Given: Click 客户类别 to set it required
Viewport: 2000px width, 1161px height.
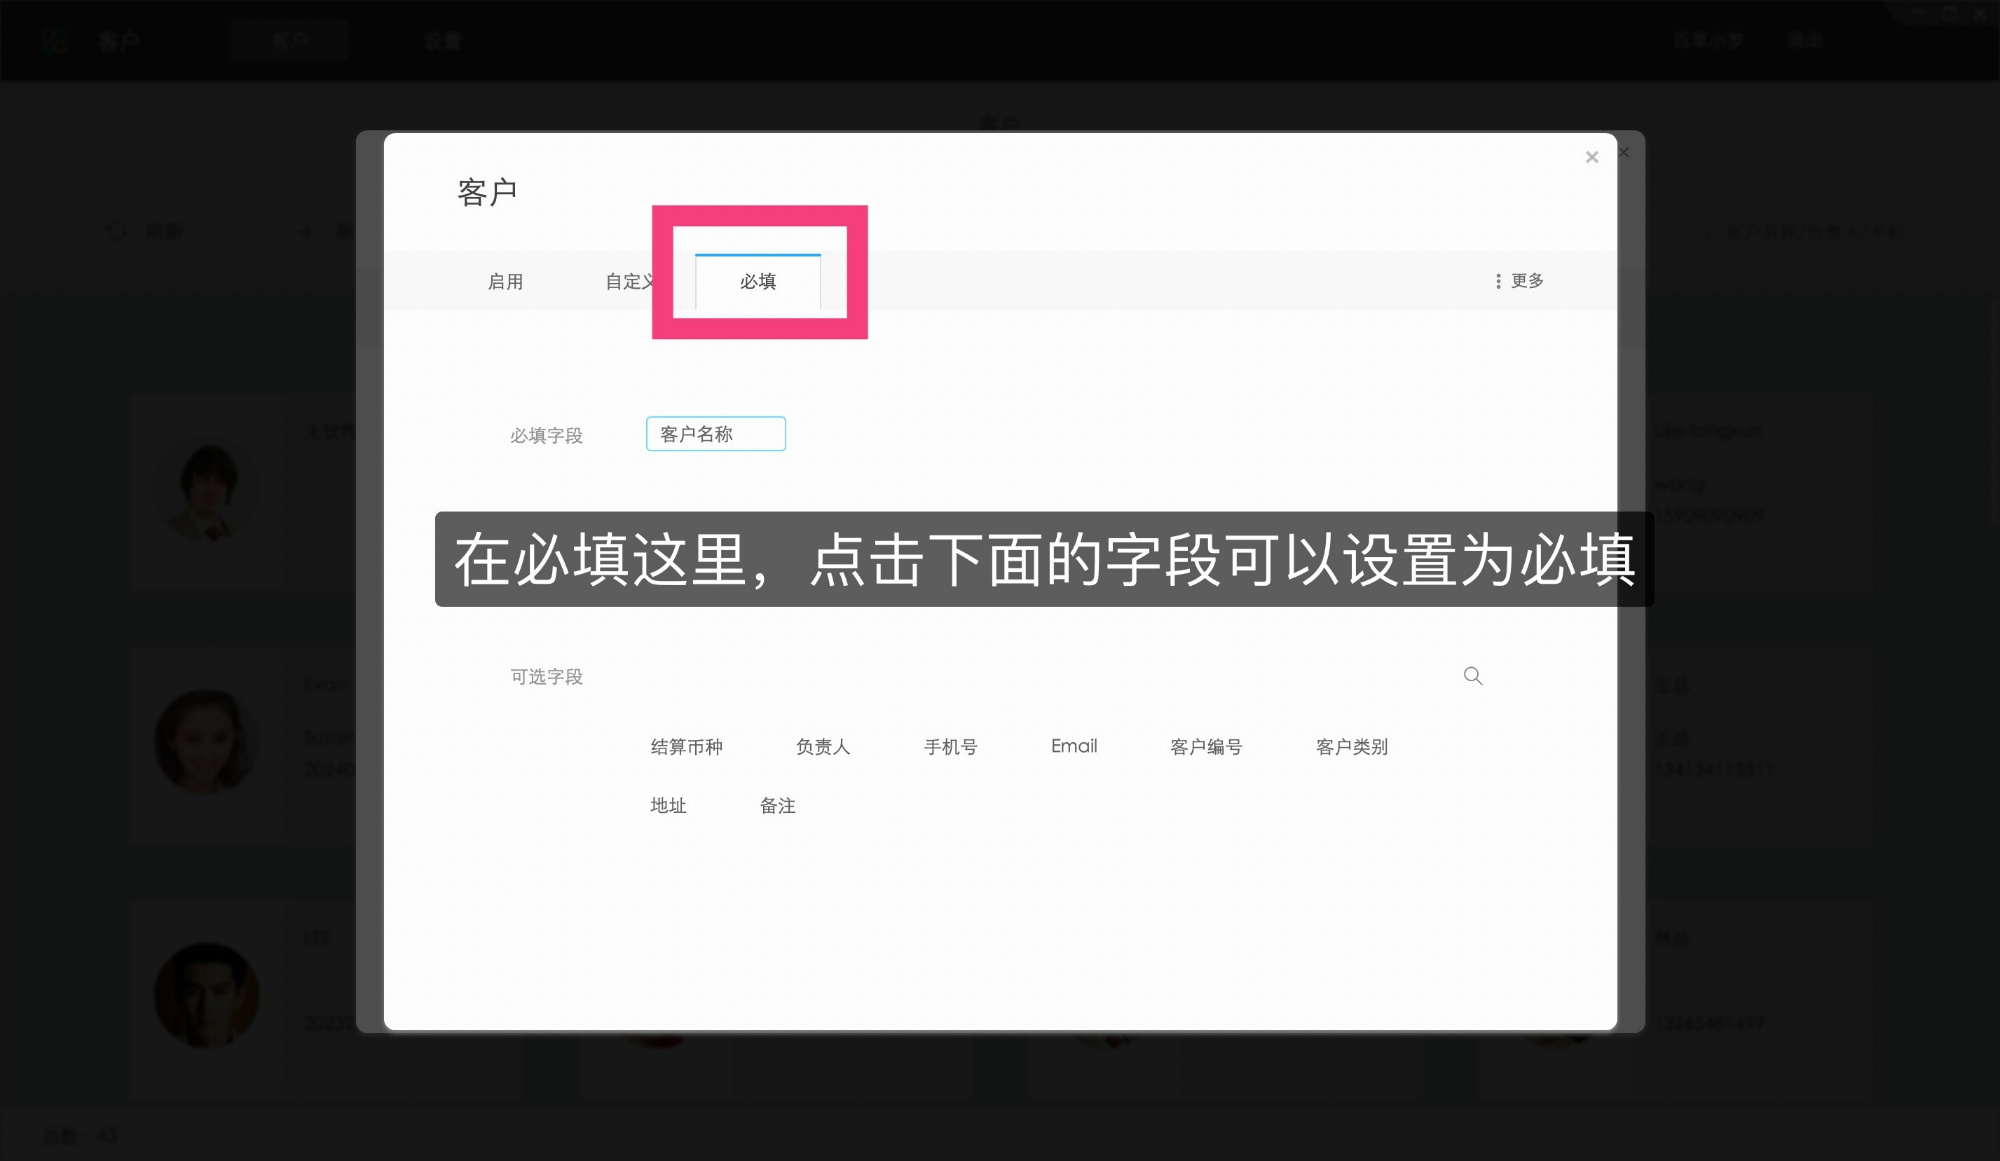Looking at the screenshot, I should (x=1350, y=746).
